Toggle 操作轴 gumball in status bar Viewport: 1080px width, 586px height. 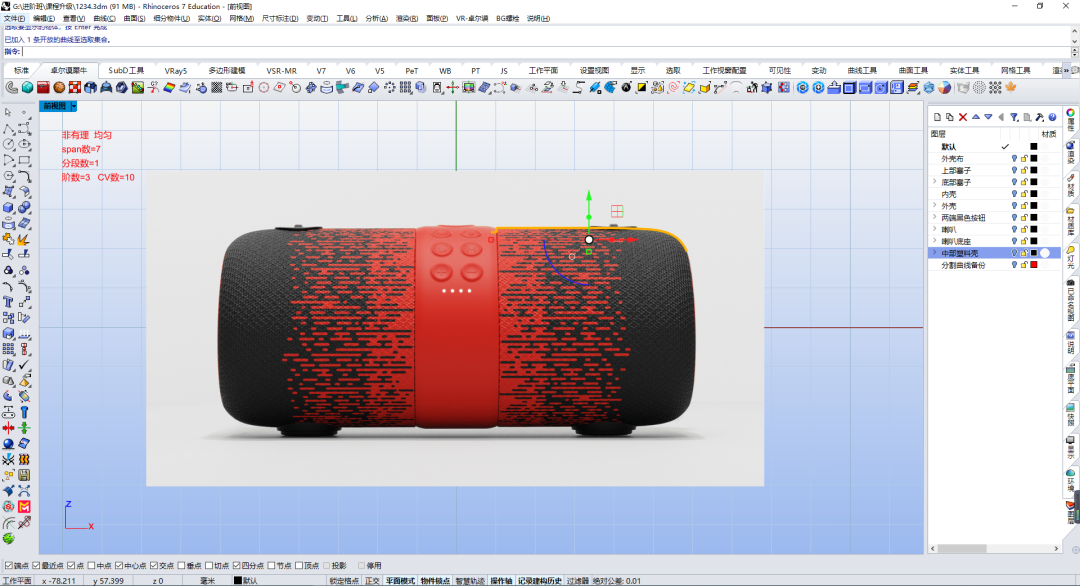coord(501,580)
